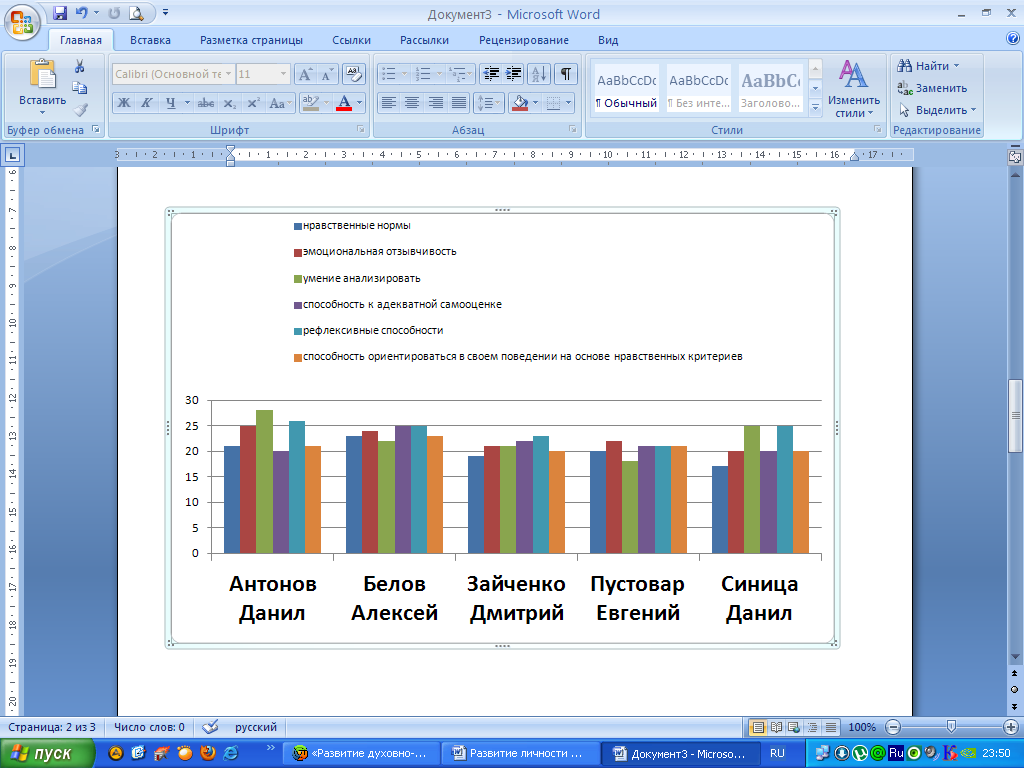
Task: Expand the underline style dropdown arrow
Action: point(187,103)
